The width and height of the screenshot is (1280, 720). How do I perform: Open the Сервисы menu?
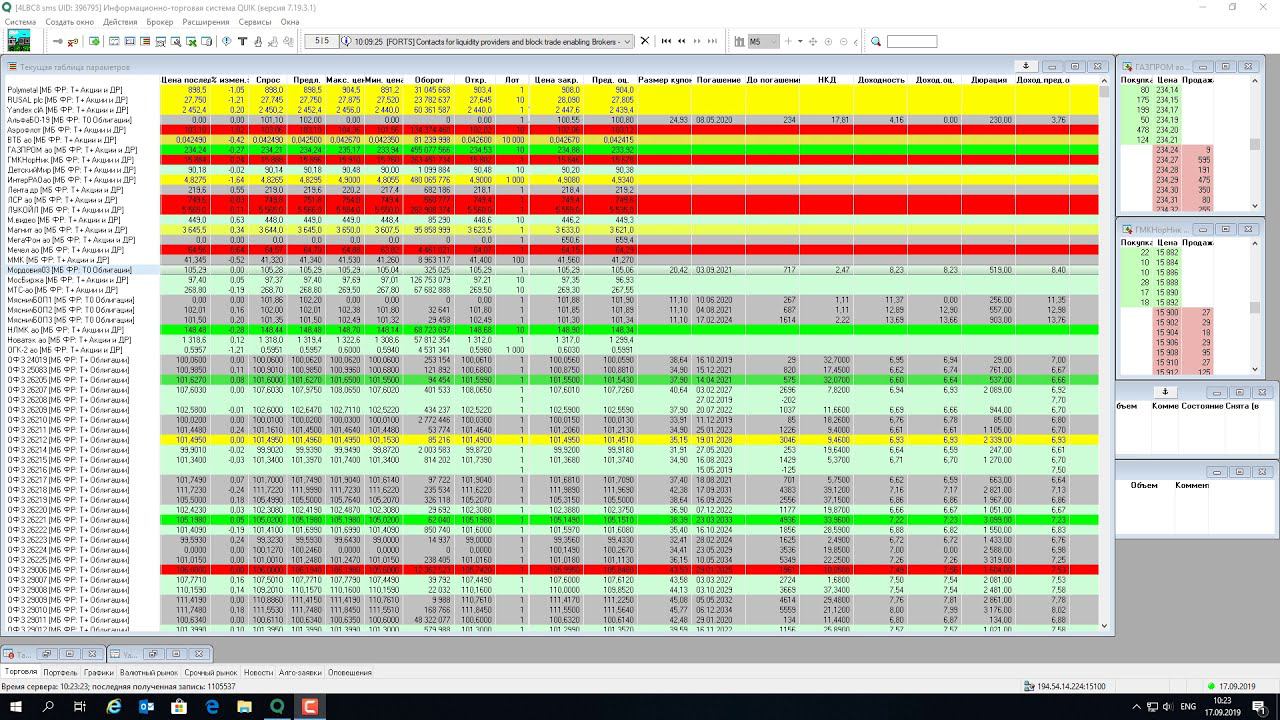(x=255, y=21)
